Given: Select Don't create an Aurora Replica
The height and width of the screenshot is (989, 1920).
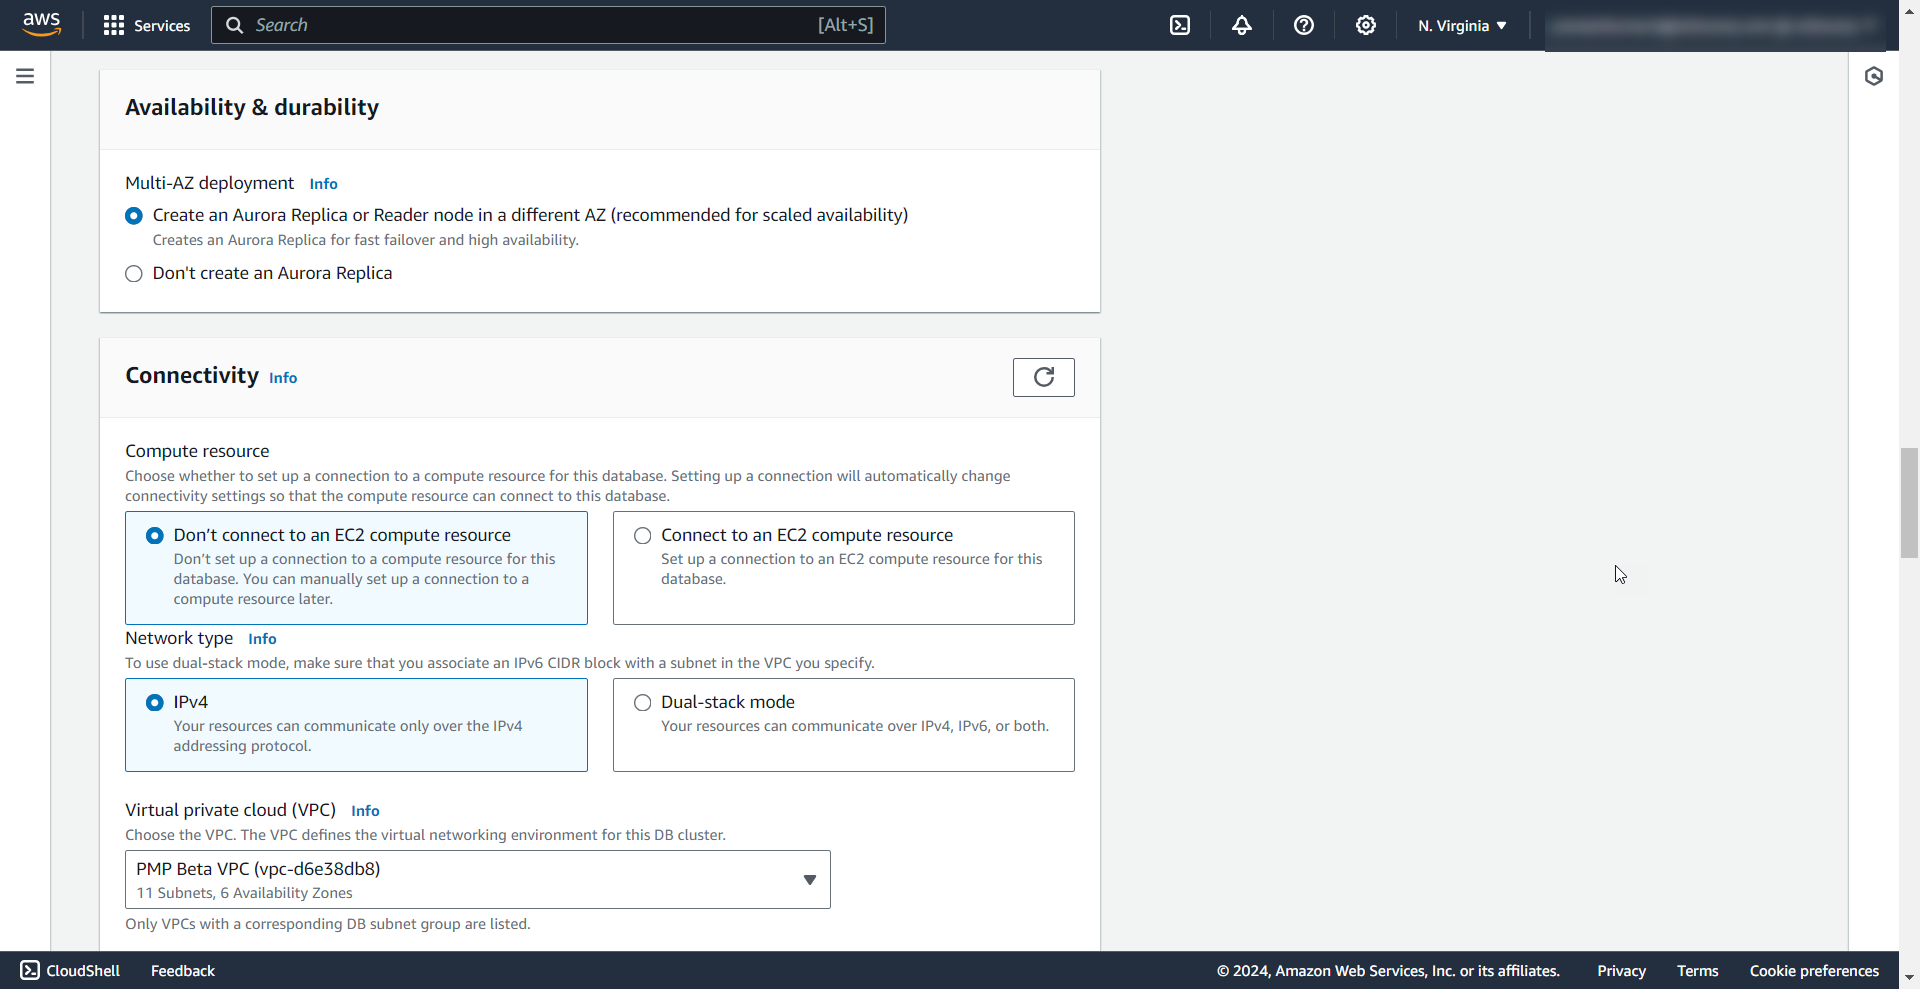Looking at the screenshot, I should click(134, 274).
